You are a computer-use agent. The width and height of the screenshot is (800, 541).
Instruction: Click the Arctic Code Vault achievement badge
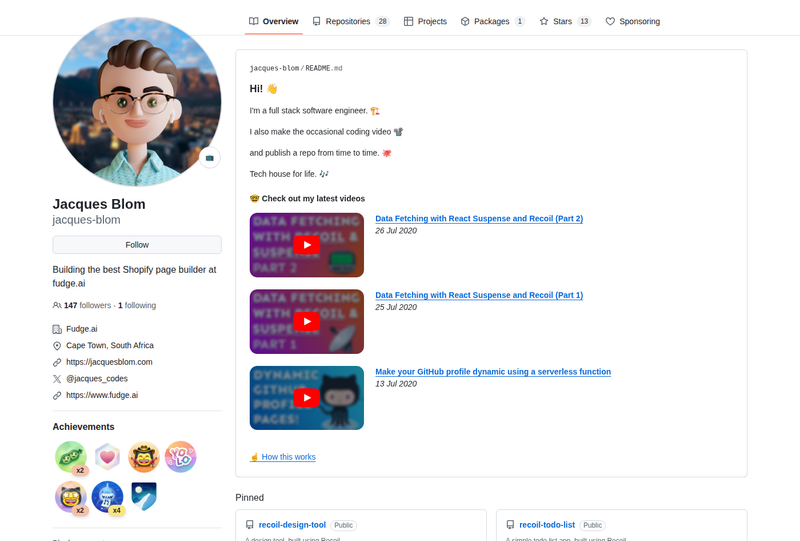pyautogui.click(x=144, y=497)
